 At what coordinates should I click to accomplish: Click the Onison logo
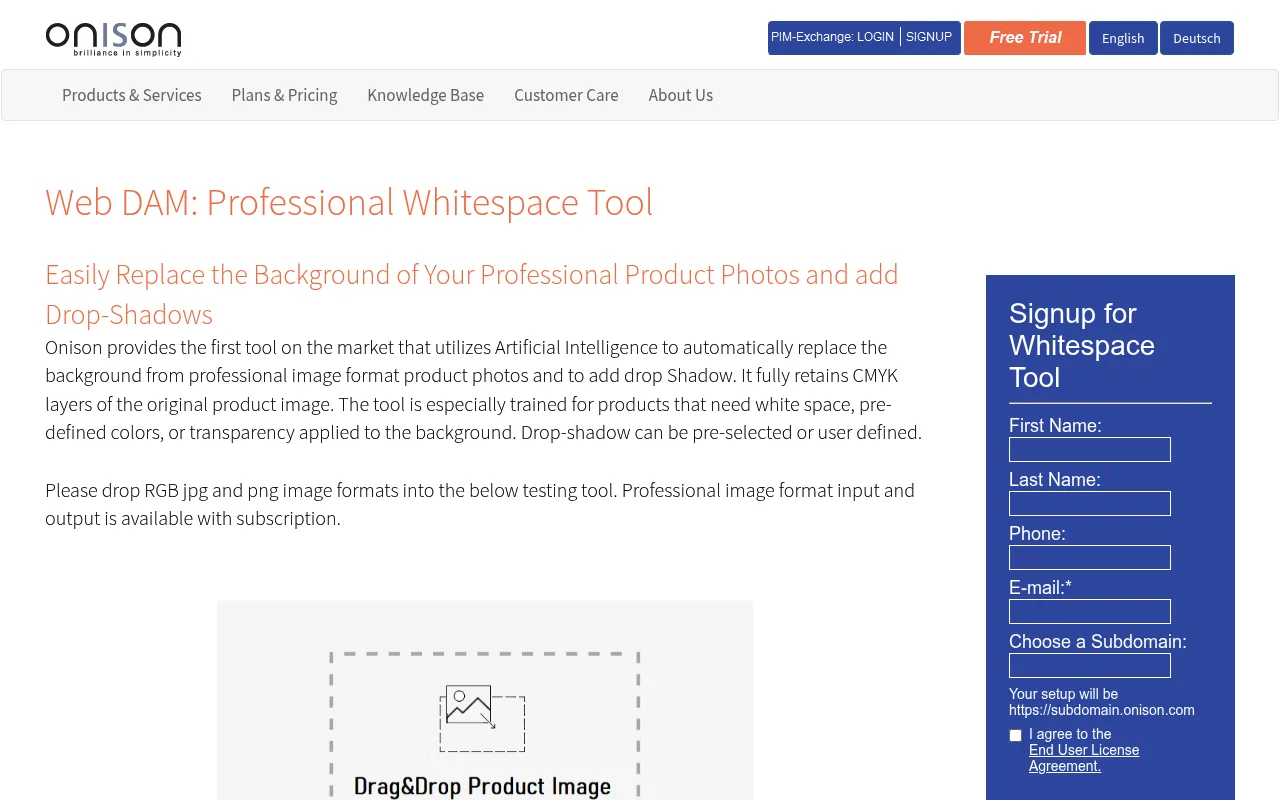113,39
